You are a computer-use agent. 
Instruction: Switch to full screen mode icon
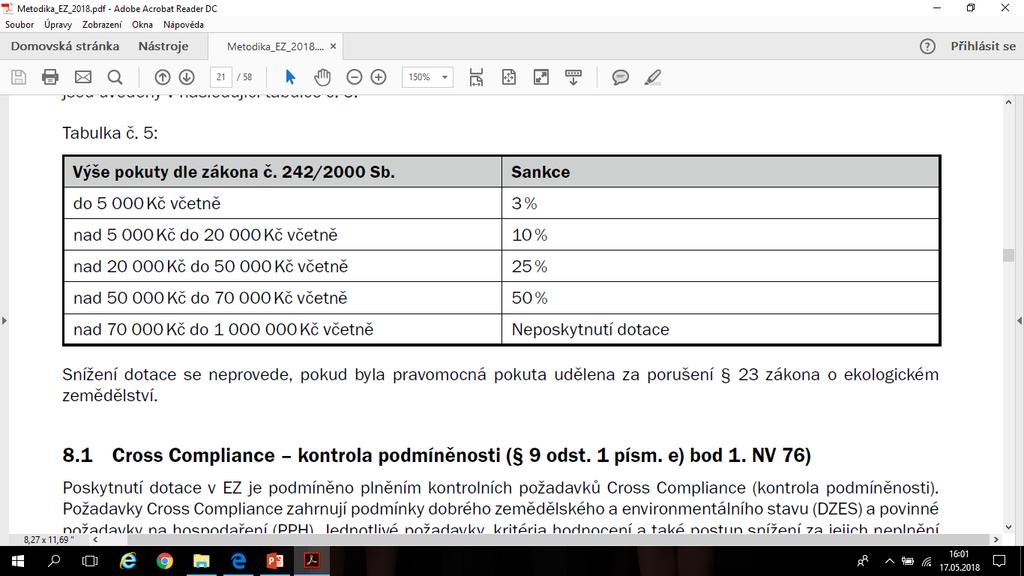tap(541, 77)
